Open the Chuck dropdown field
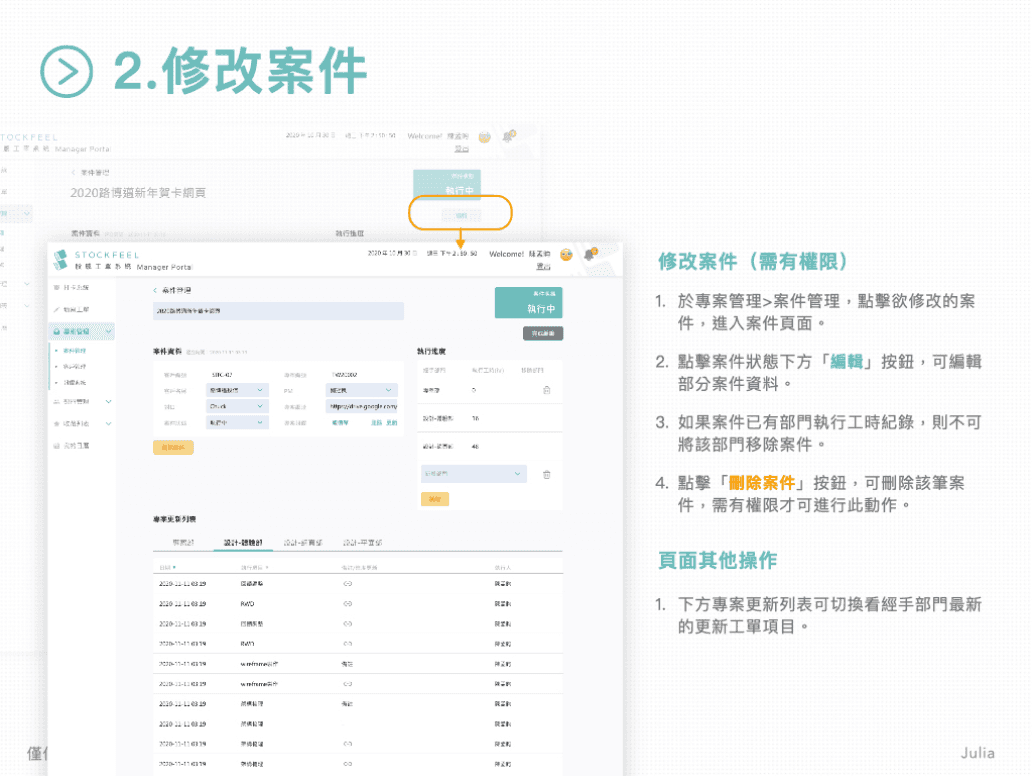The width and height of the screenshot is (1032, 776). click(x=237, y=407)
